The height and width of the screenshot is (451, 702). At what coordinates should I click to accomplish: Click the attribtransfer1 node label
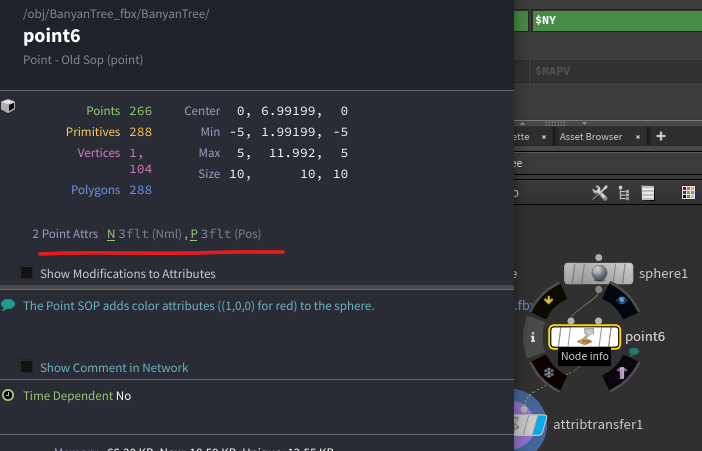(598, 424)
